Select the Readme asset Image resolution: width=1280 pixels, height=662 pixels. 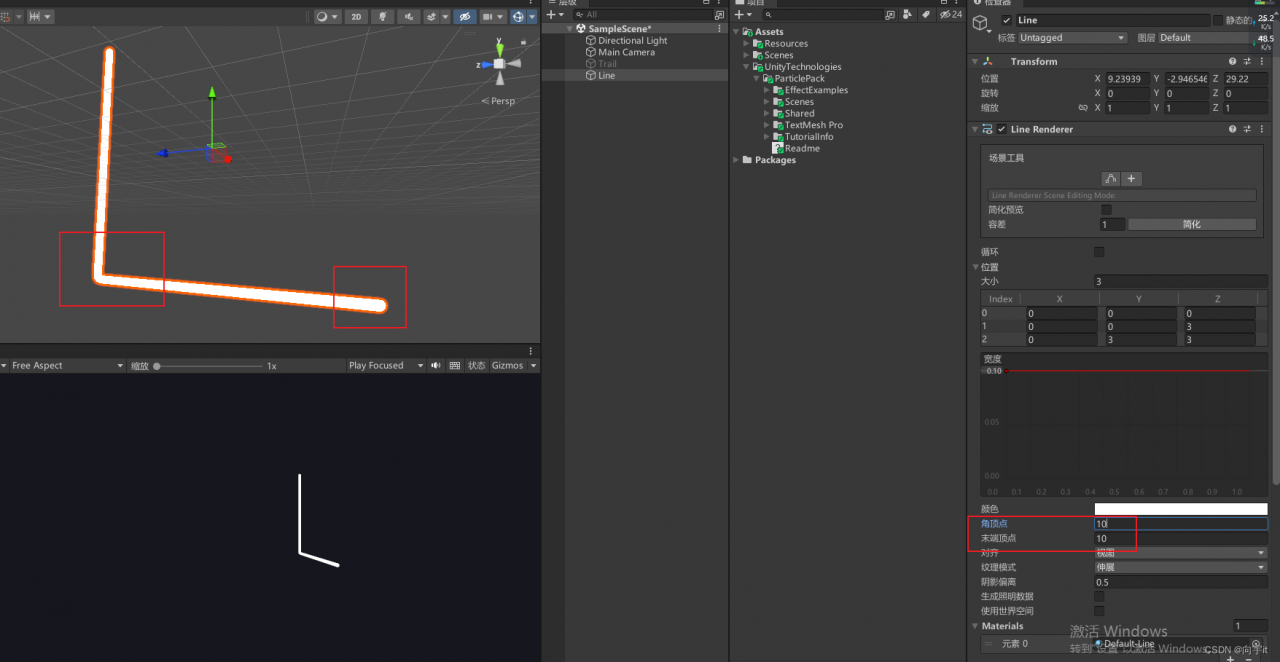pos(802,148)
